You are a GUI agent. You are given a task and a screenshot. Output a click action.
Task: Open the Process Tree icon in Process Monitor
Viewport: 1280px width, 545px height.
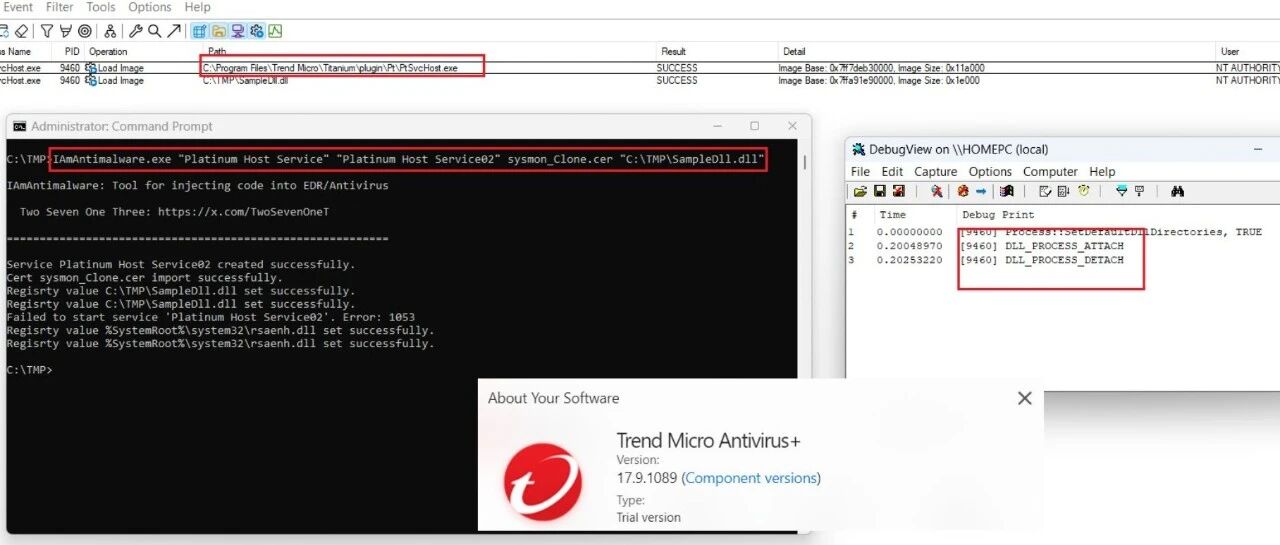pos(110,31)
